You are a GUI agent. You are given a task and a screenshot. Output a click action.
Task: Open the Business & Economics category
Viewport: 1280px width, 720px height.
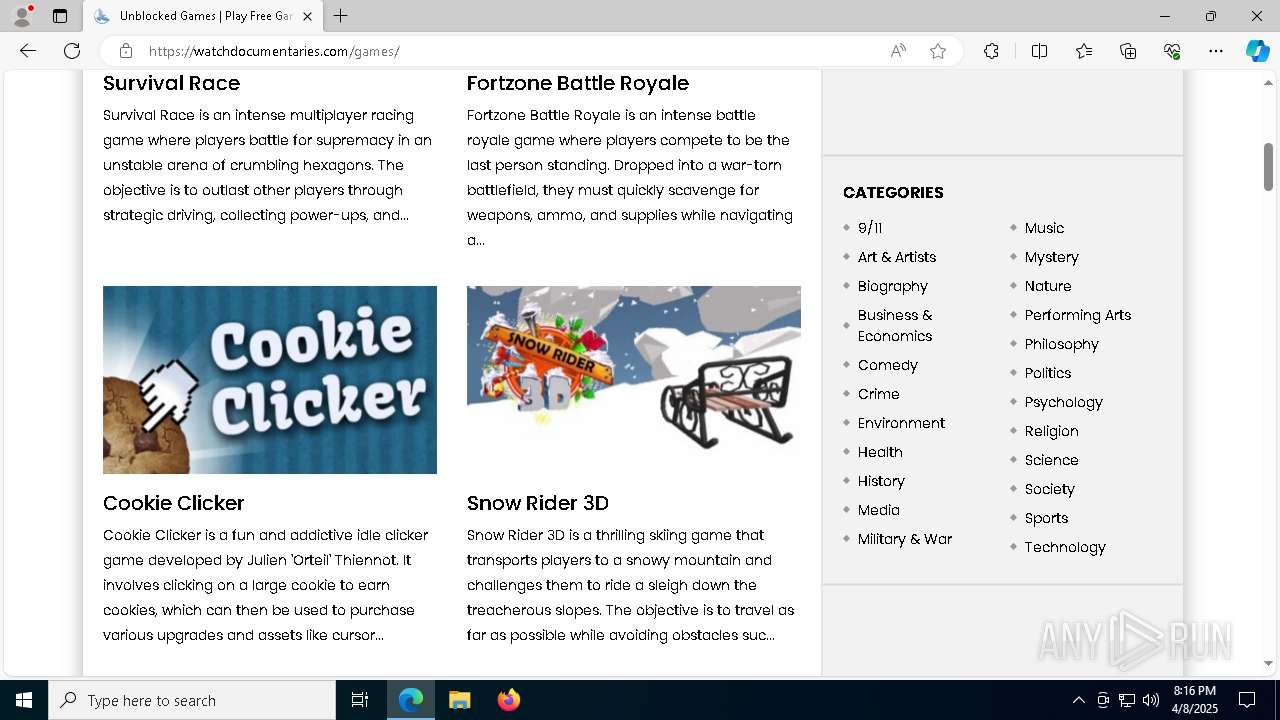coord(895,325)
